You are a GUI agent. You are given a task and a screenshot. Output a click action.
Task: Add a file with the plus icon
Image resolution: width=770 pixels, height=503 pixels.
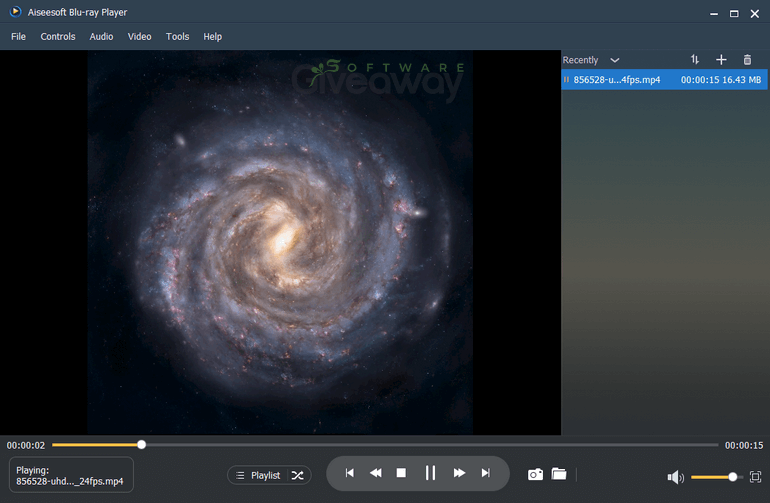[x=721, y=59]
